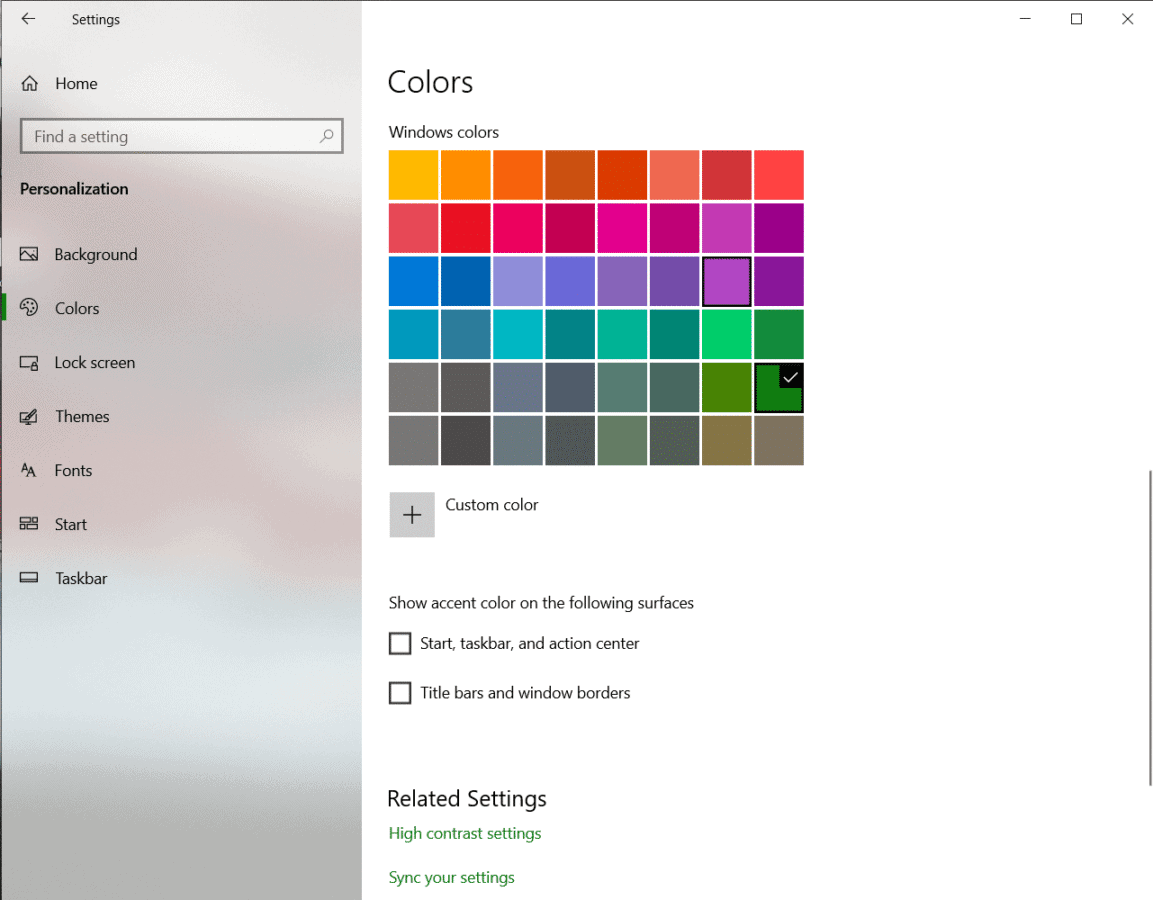Open the Background personalization icon
The width and height of the screenshot is (1153, 900).
coord(27,254)
